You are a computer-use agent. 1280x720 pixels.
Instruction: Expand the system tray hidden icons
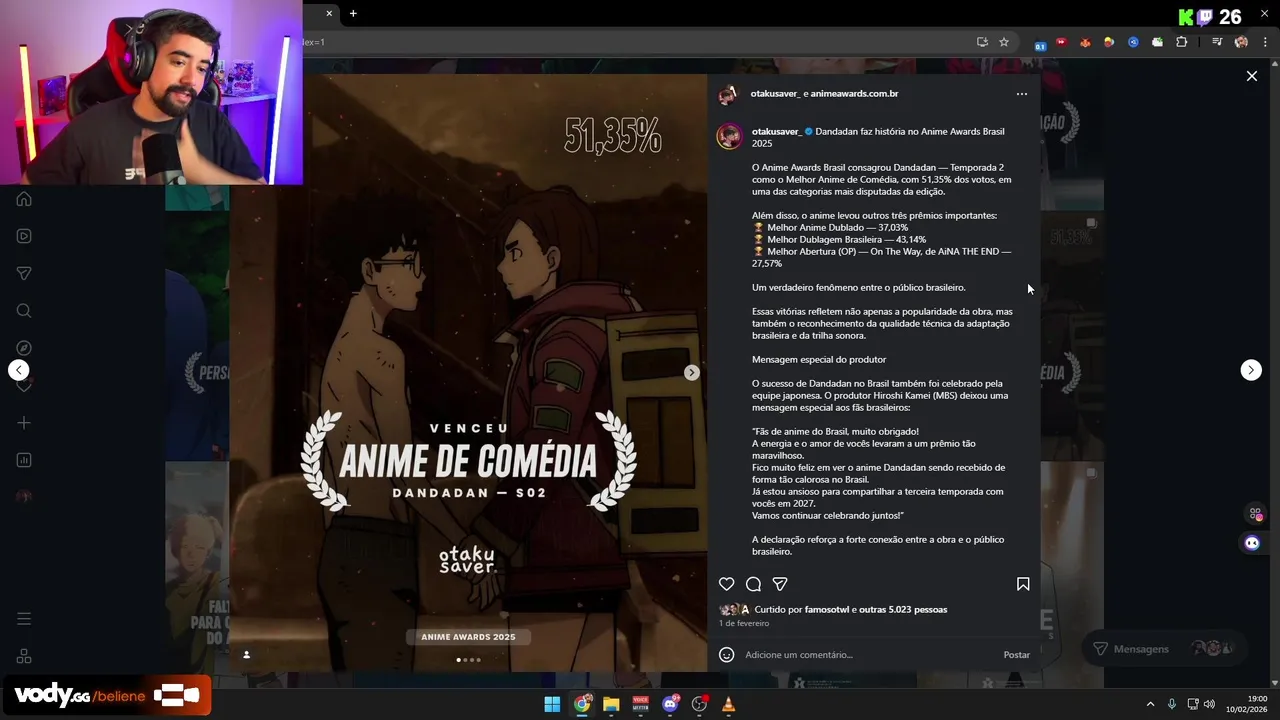[1150, 704]
